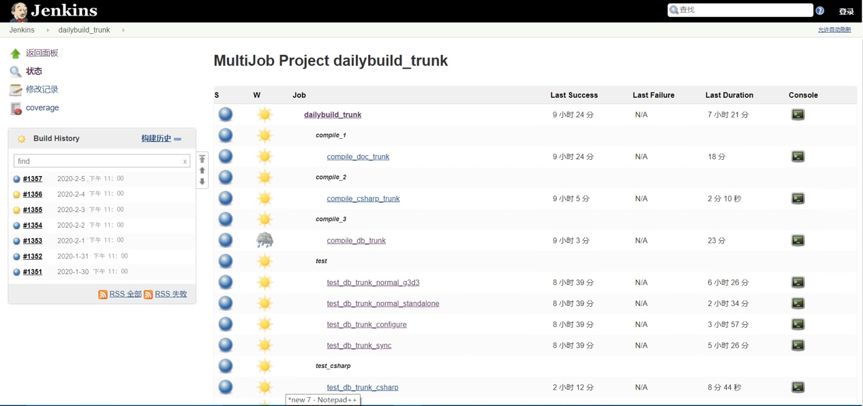Open the test_db_trunk_configure job link
The image size is (863, 406).
(x=366, y=324)
